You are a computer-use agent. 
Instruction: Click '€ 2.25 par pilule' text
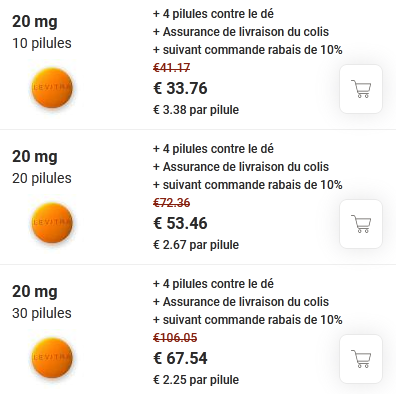(196, 380)
